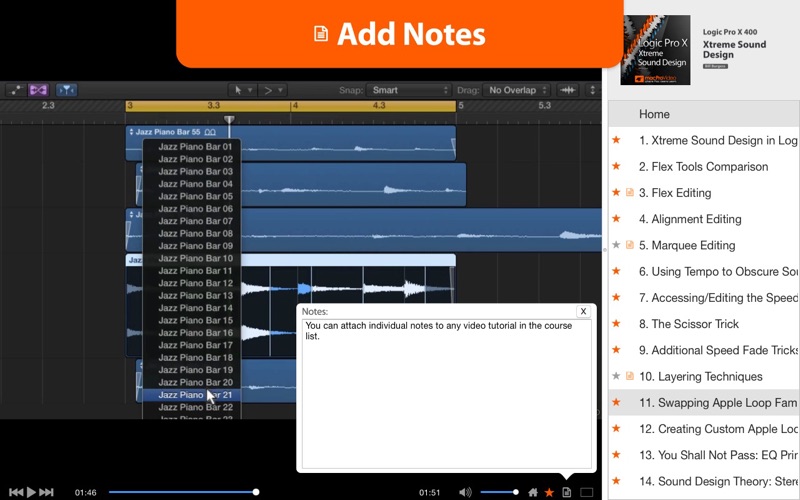Toggle favorite star for The Scissor Trick
Viewport: 800px width, 500px height.
click(x=616, y=324)
